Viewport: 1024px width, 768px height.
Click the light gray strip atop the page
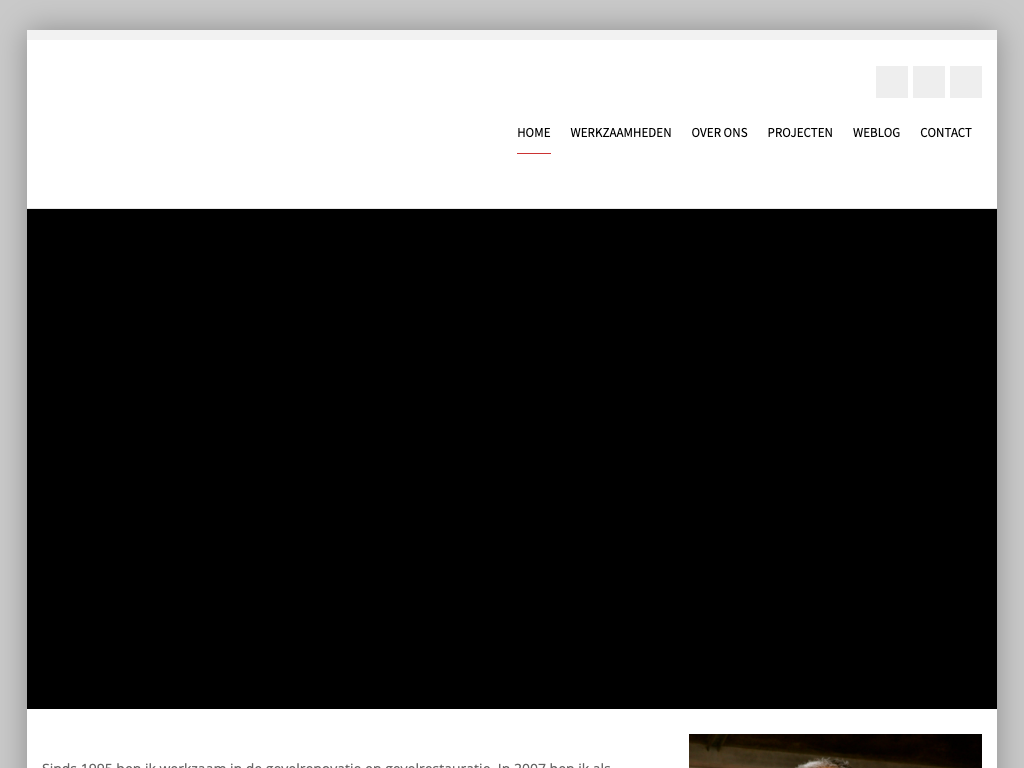tap(511, 35)
